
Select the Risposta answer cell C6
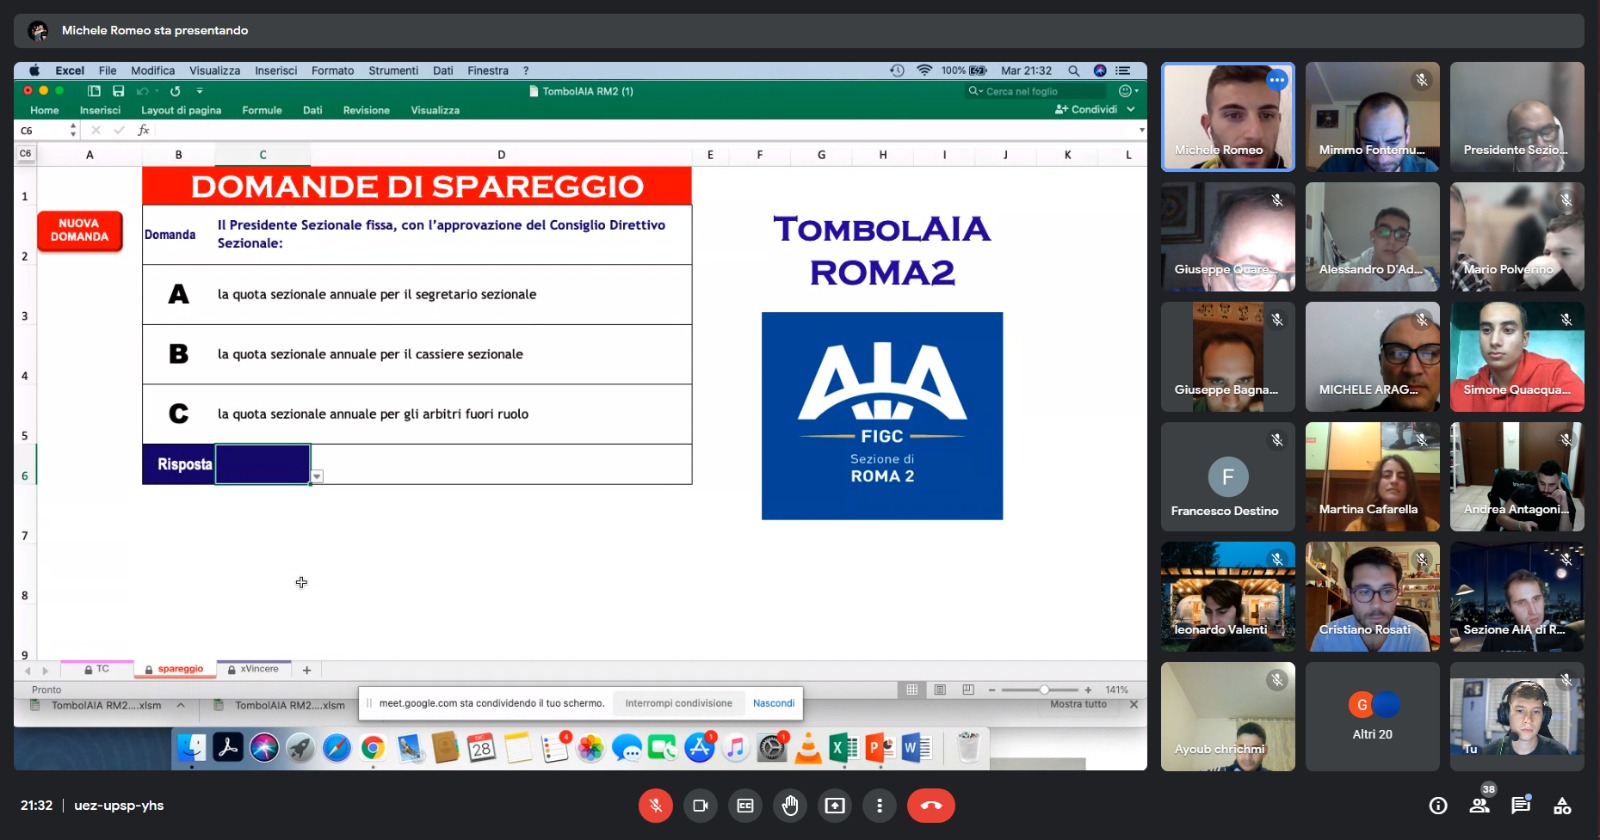(x=263, y=464)
